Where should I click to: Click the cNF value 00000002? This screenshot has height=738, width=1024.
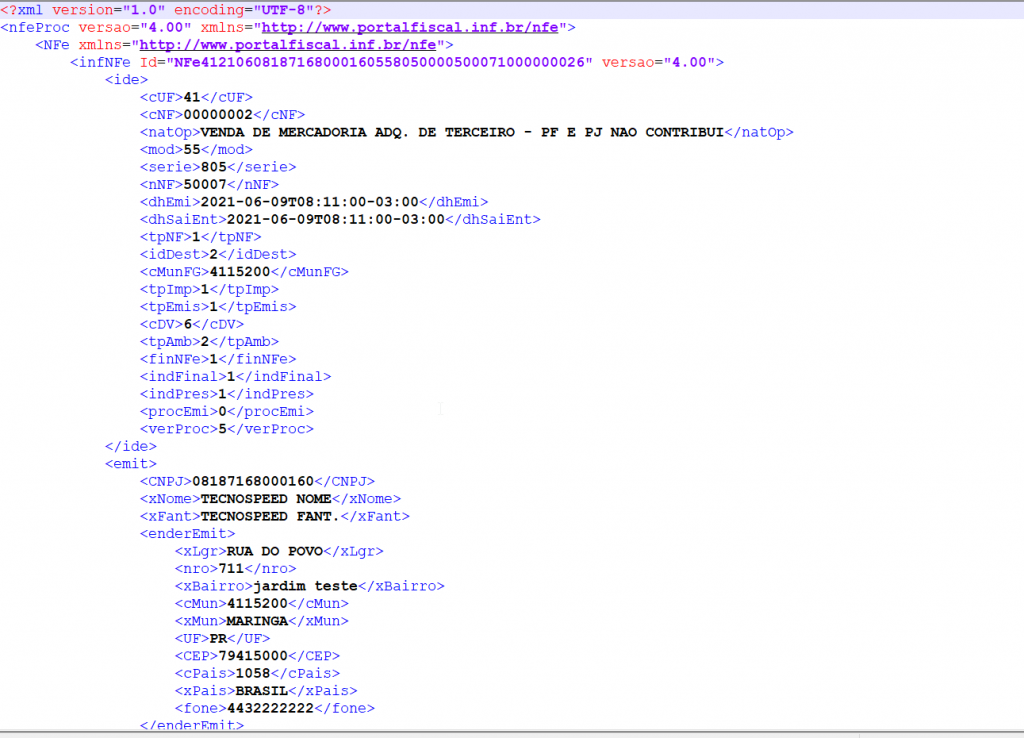point(218,115)
